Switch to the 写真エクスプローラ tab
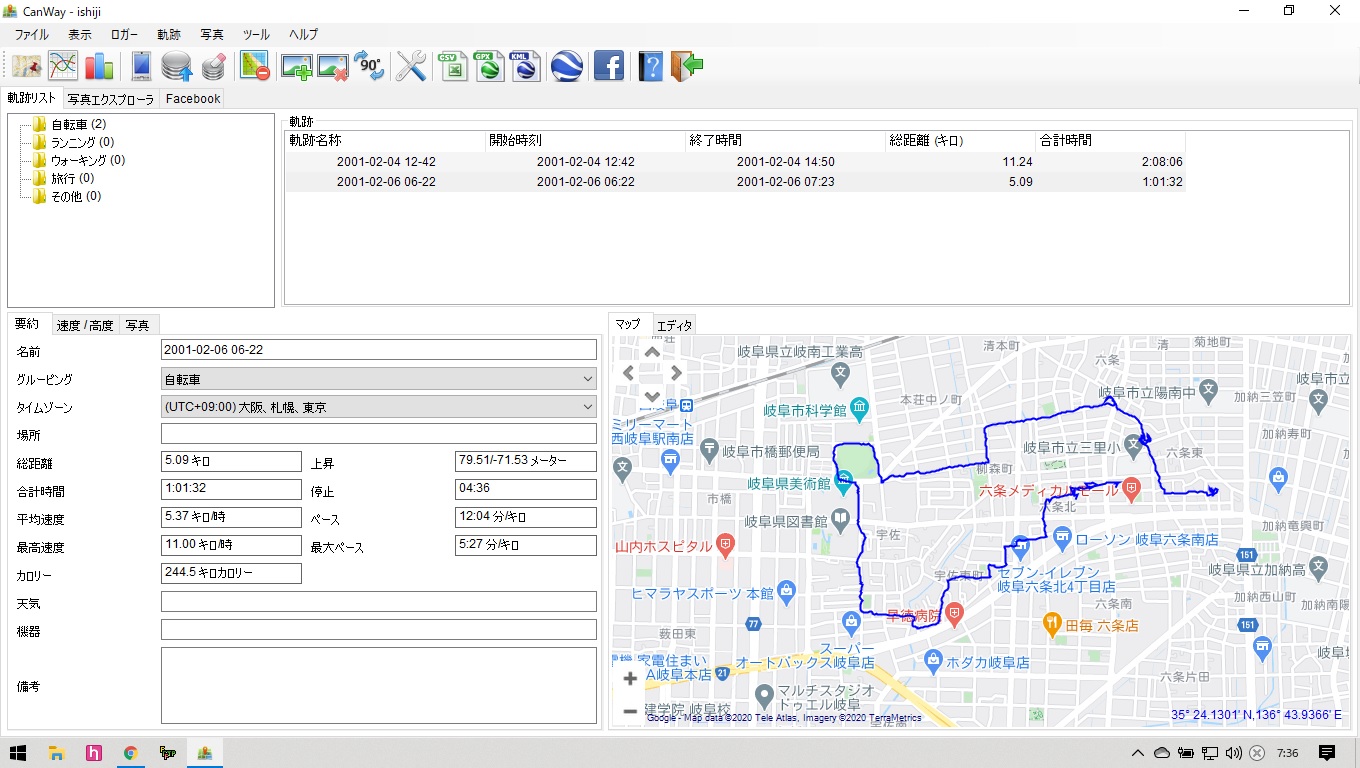Image resolution: width=1360 pixels, height=768 pixels. 111,99
